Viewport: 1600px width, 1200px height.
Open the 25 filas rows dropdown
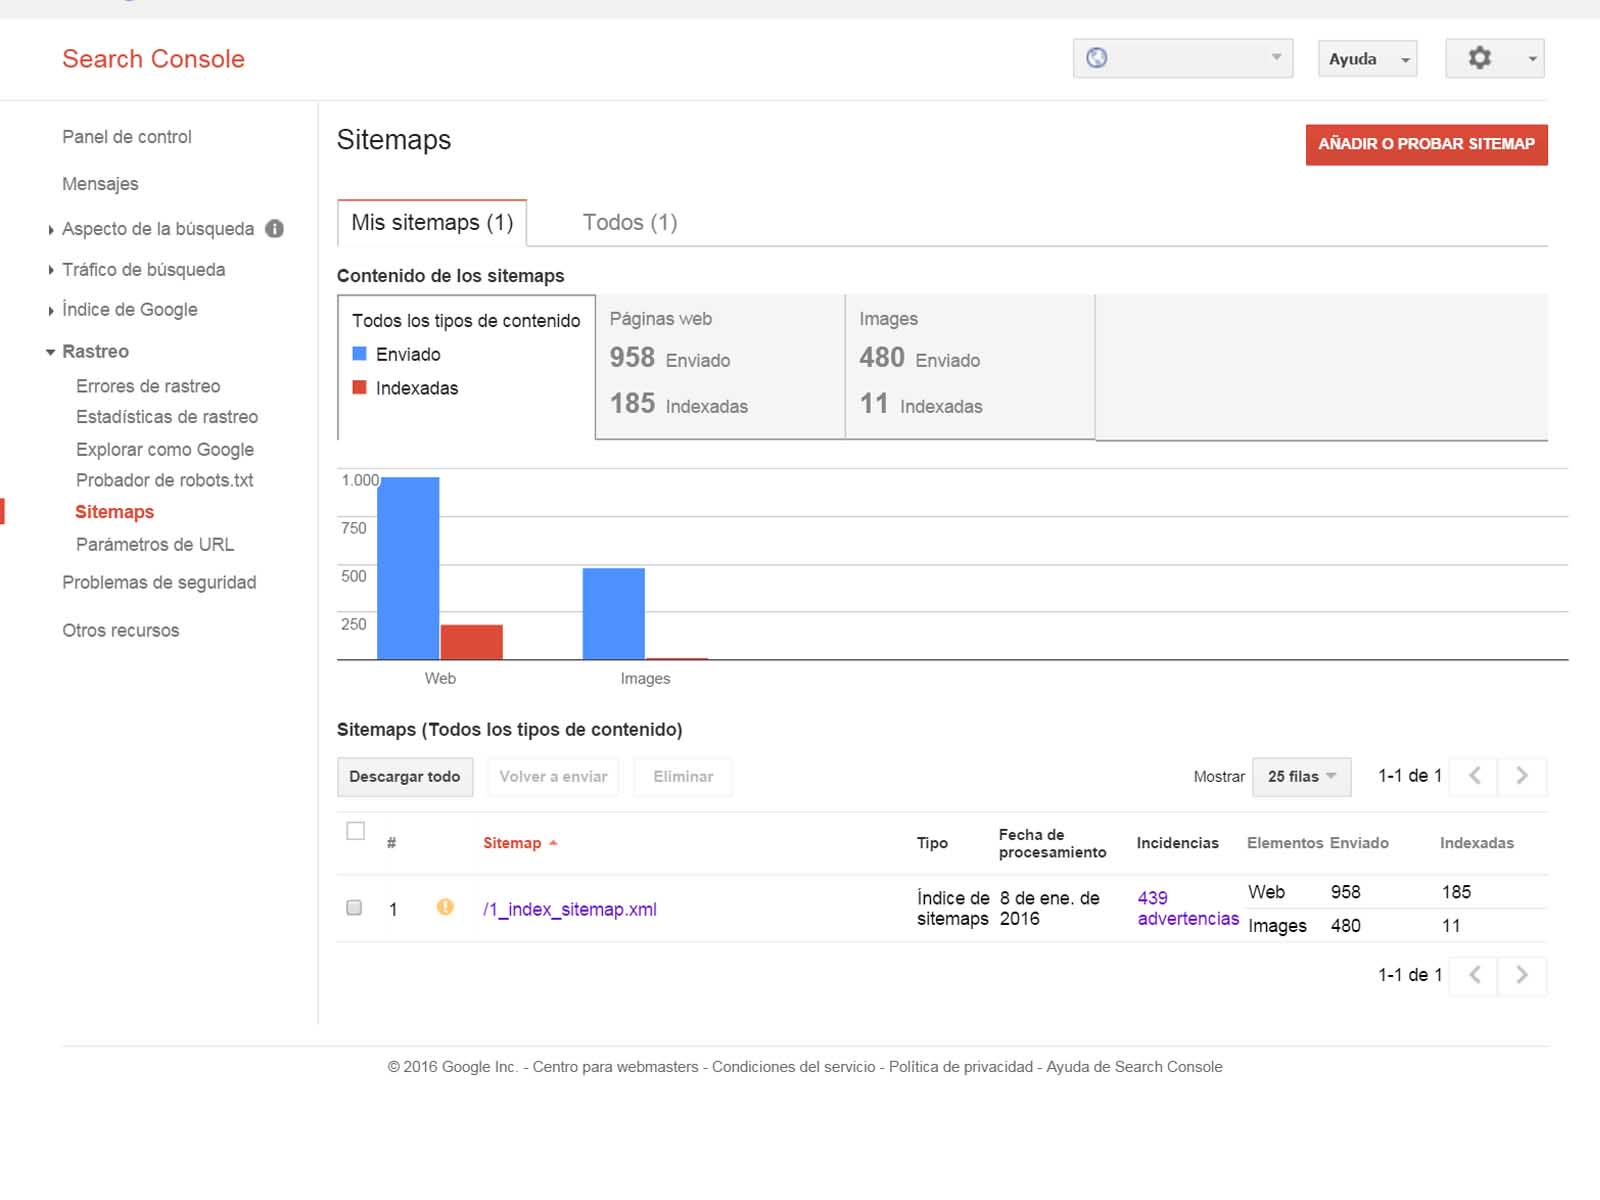click(x=1301, y=776)
